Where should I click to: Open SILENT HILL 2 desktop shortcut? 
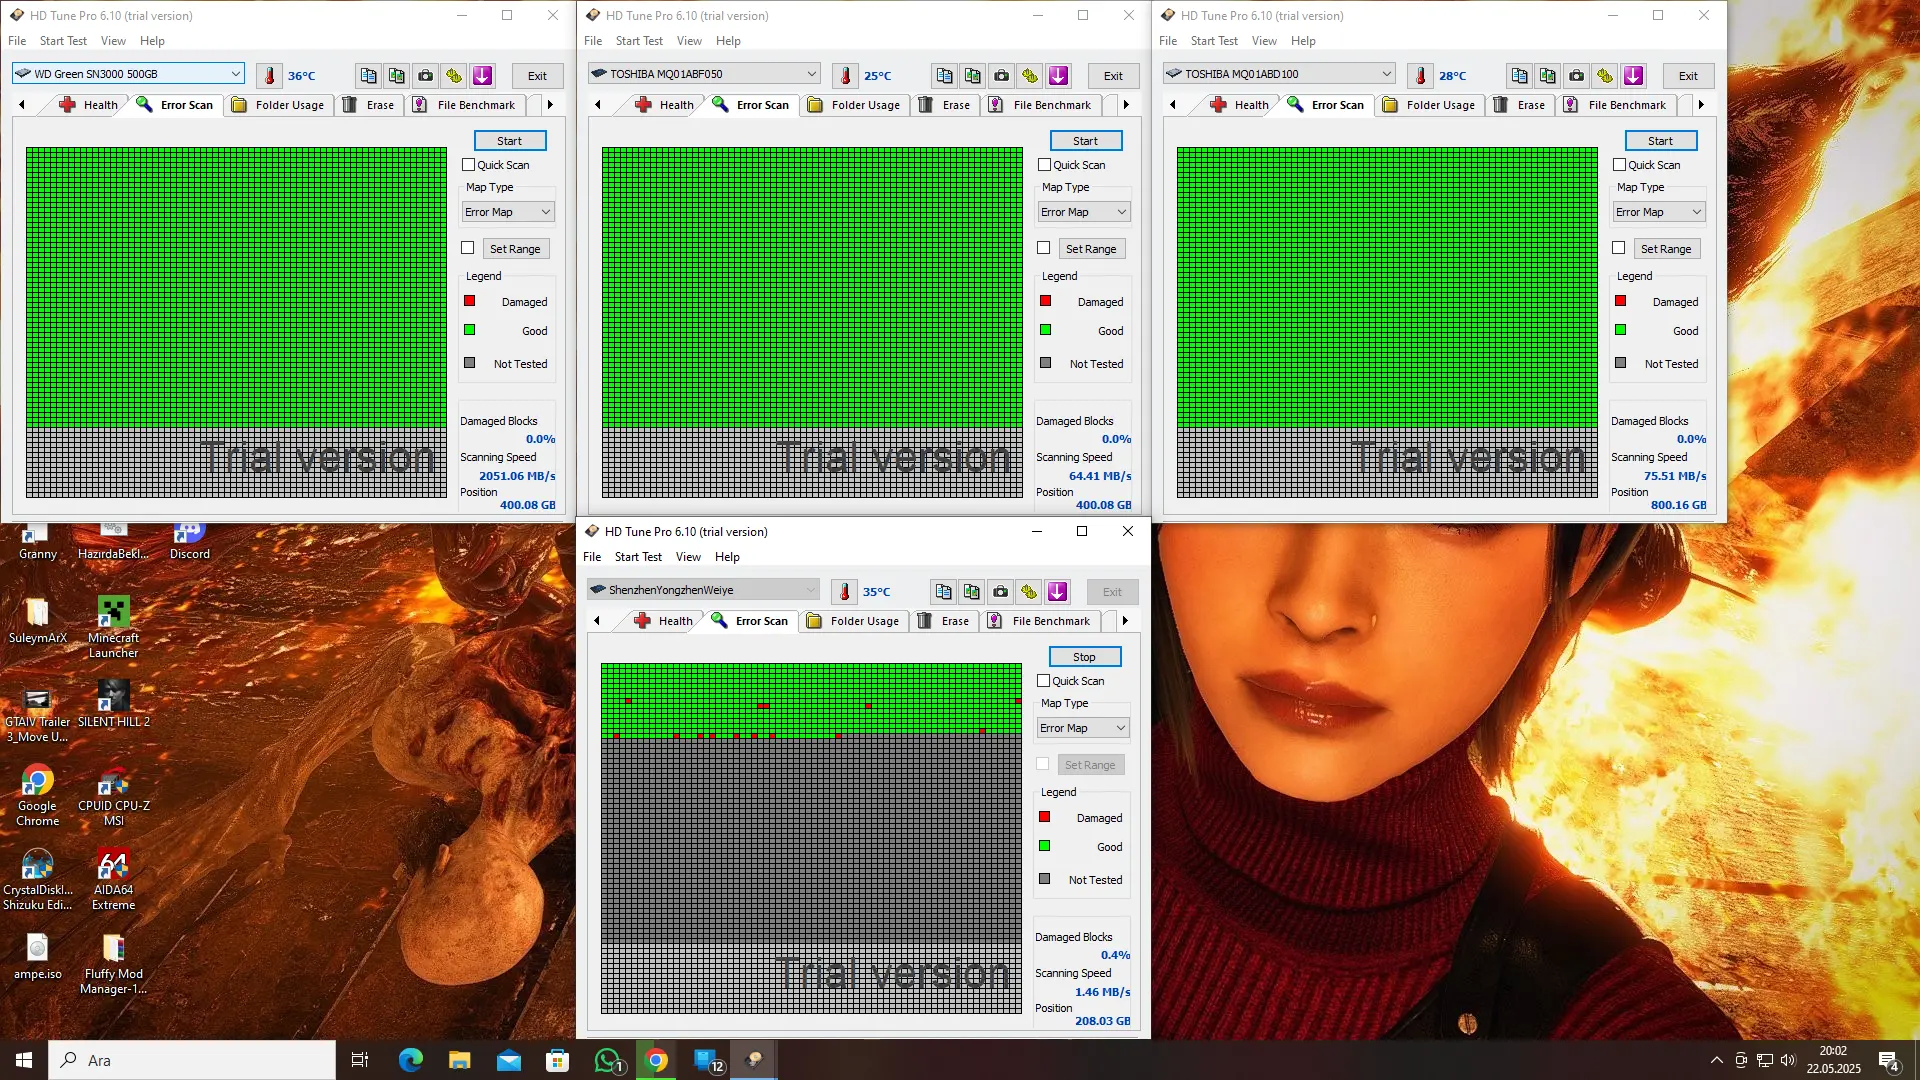[x=114, y=703]
